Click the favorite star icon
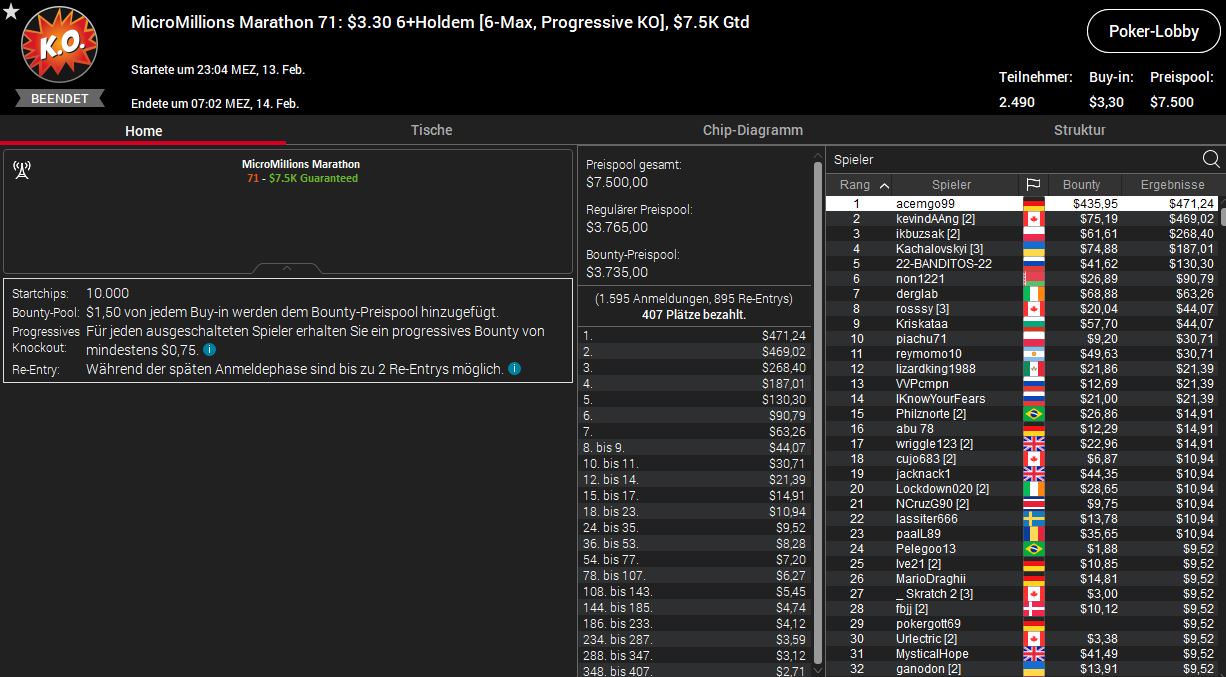 click(11, 10)
